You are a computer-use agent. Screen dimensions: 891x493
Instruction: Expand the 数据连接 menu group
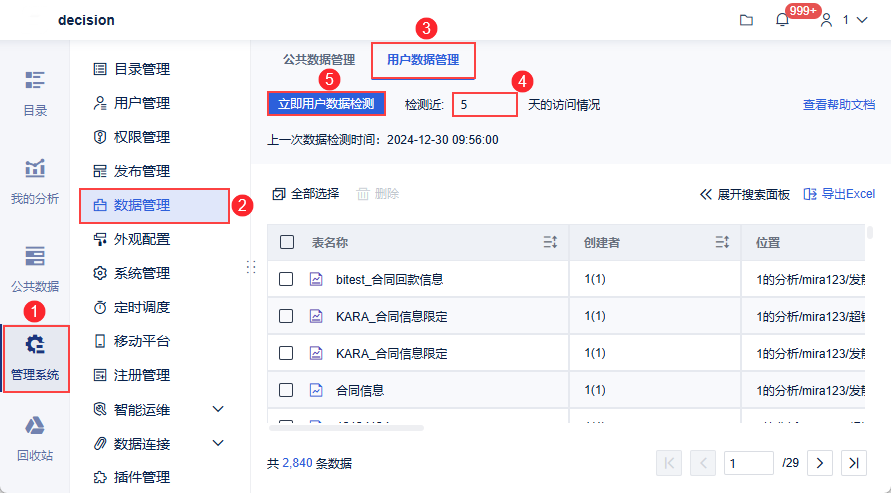click(218, 443)
